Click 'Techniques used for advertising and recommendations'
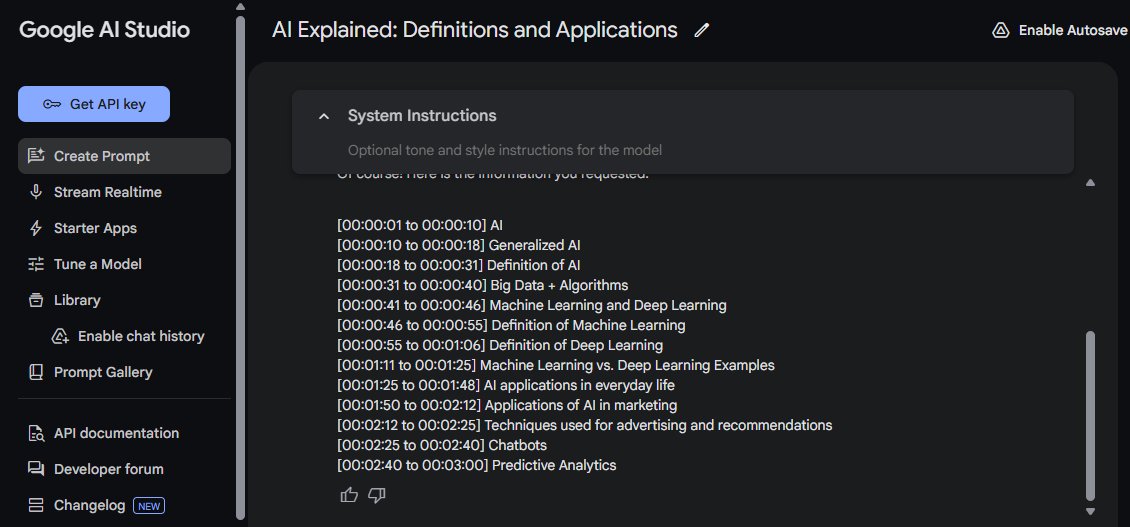 pos(584,425)
